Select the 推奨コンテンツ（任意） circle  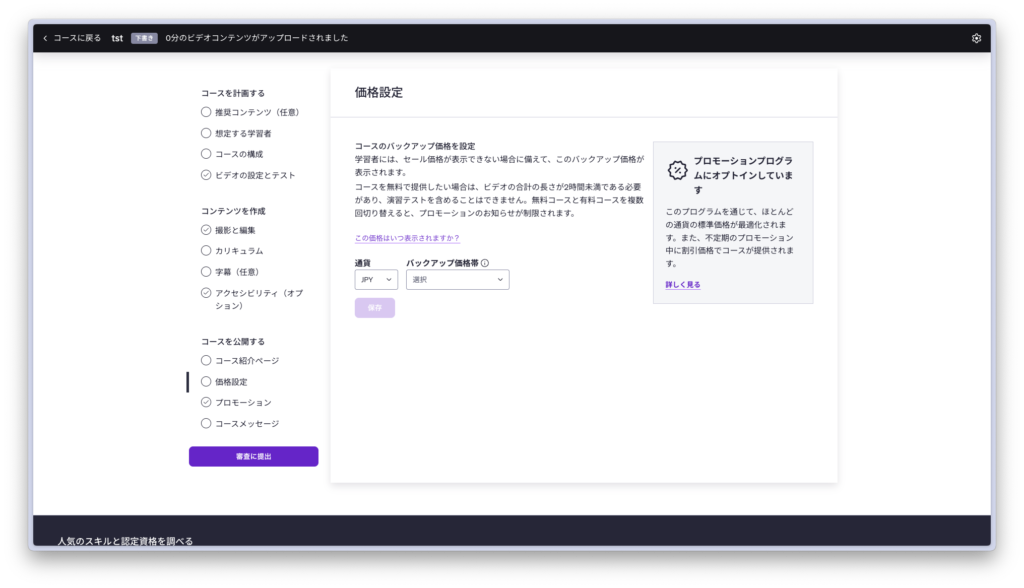pyautogui.click(x=206, y=112)
